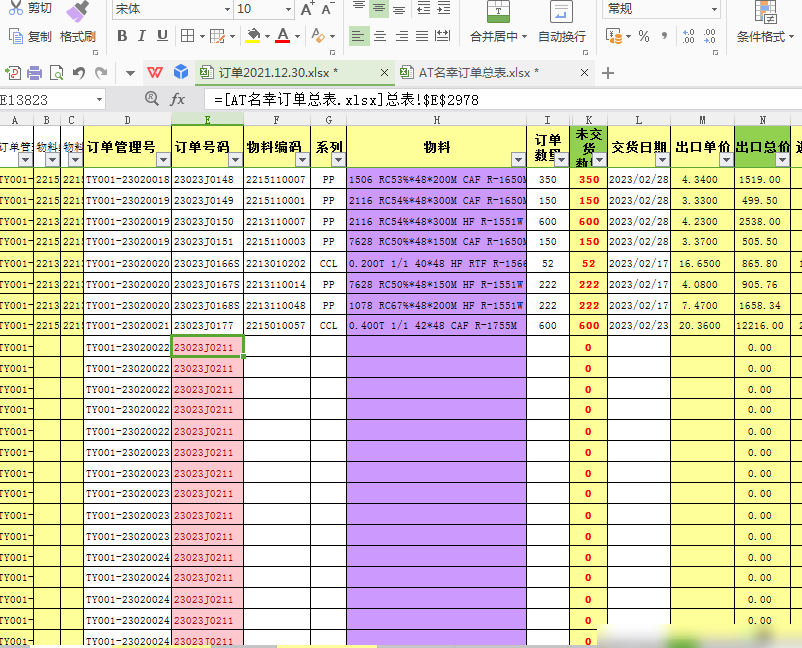The width and height of the screenshot is (802, 648).
Task: Click the red WPS home icon
Action: [x=155, y=73]
